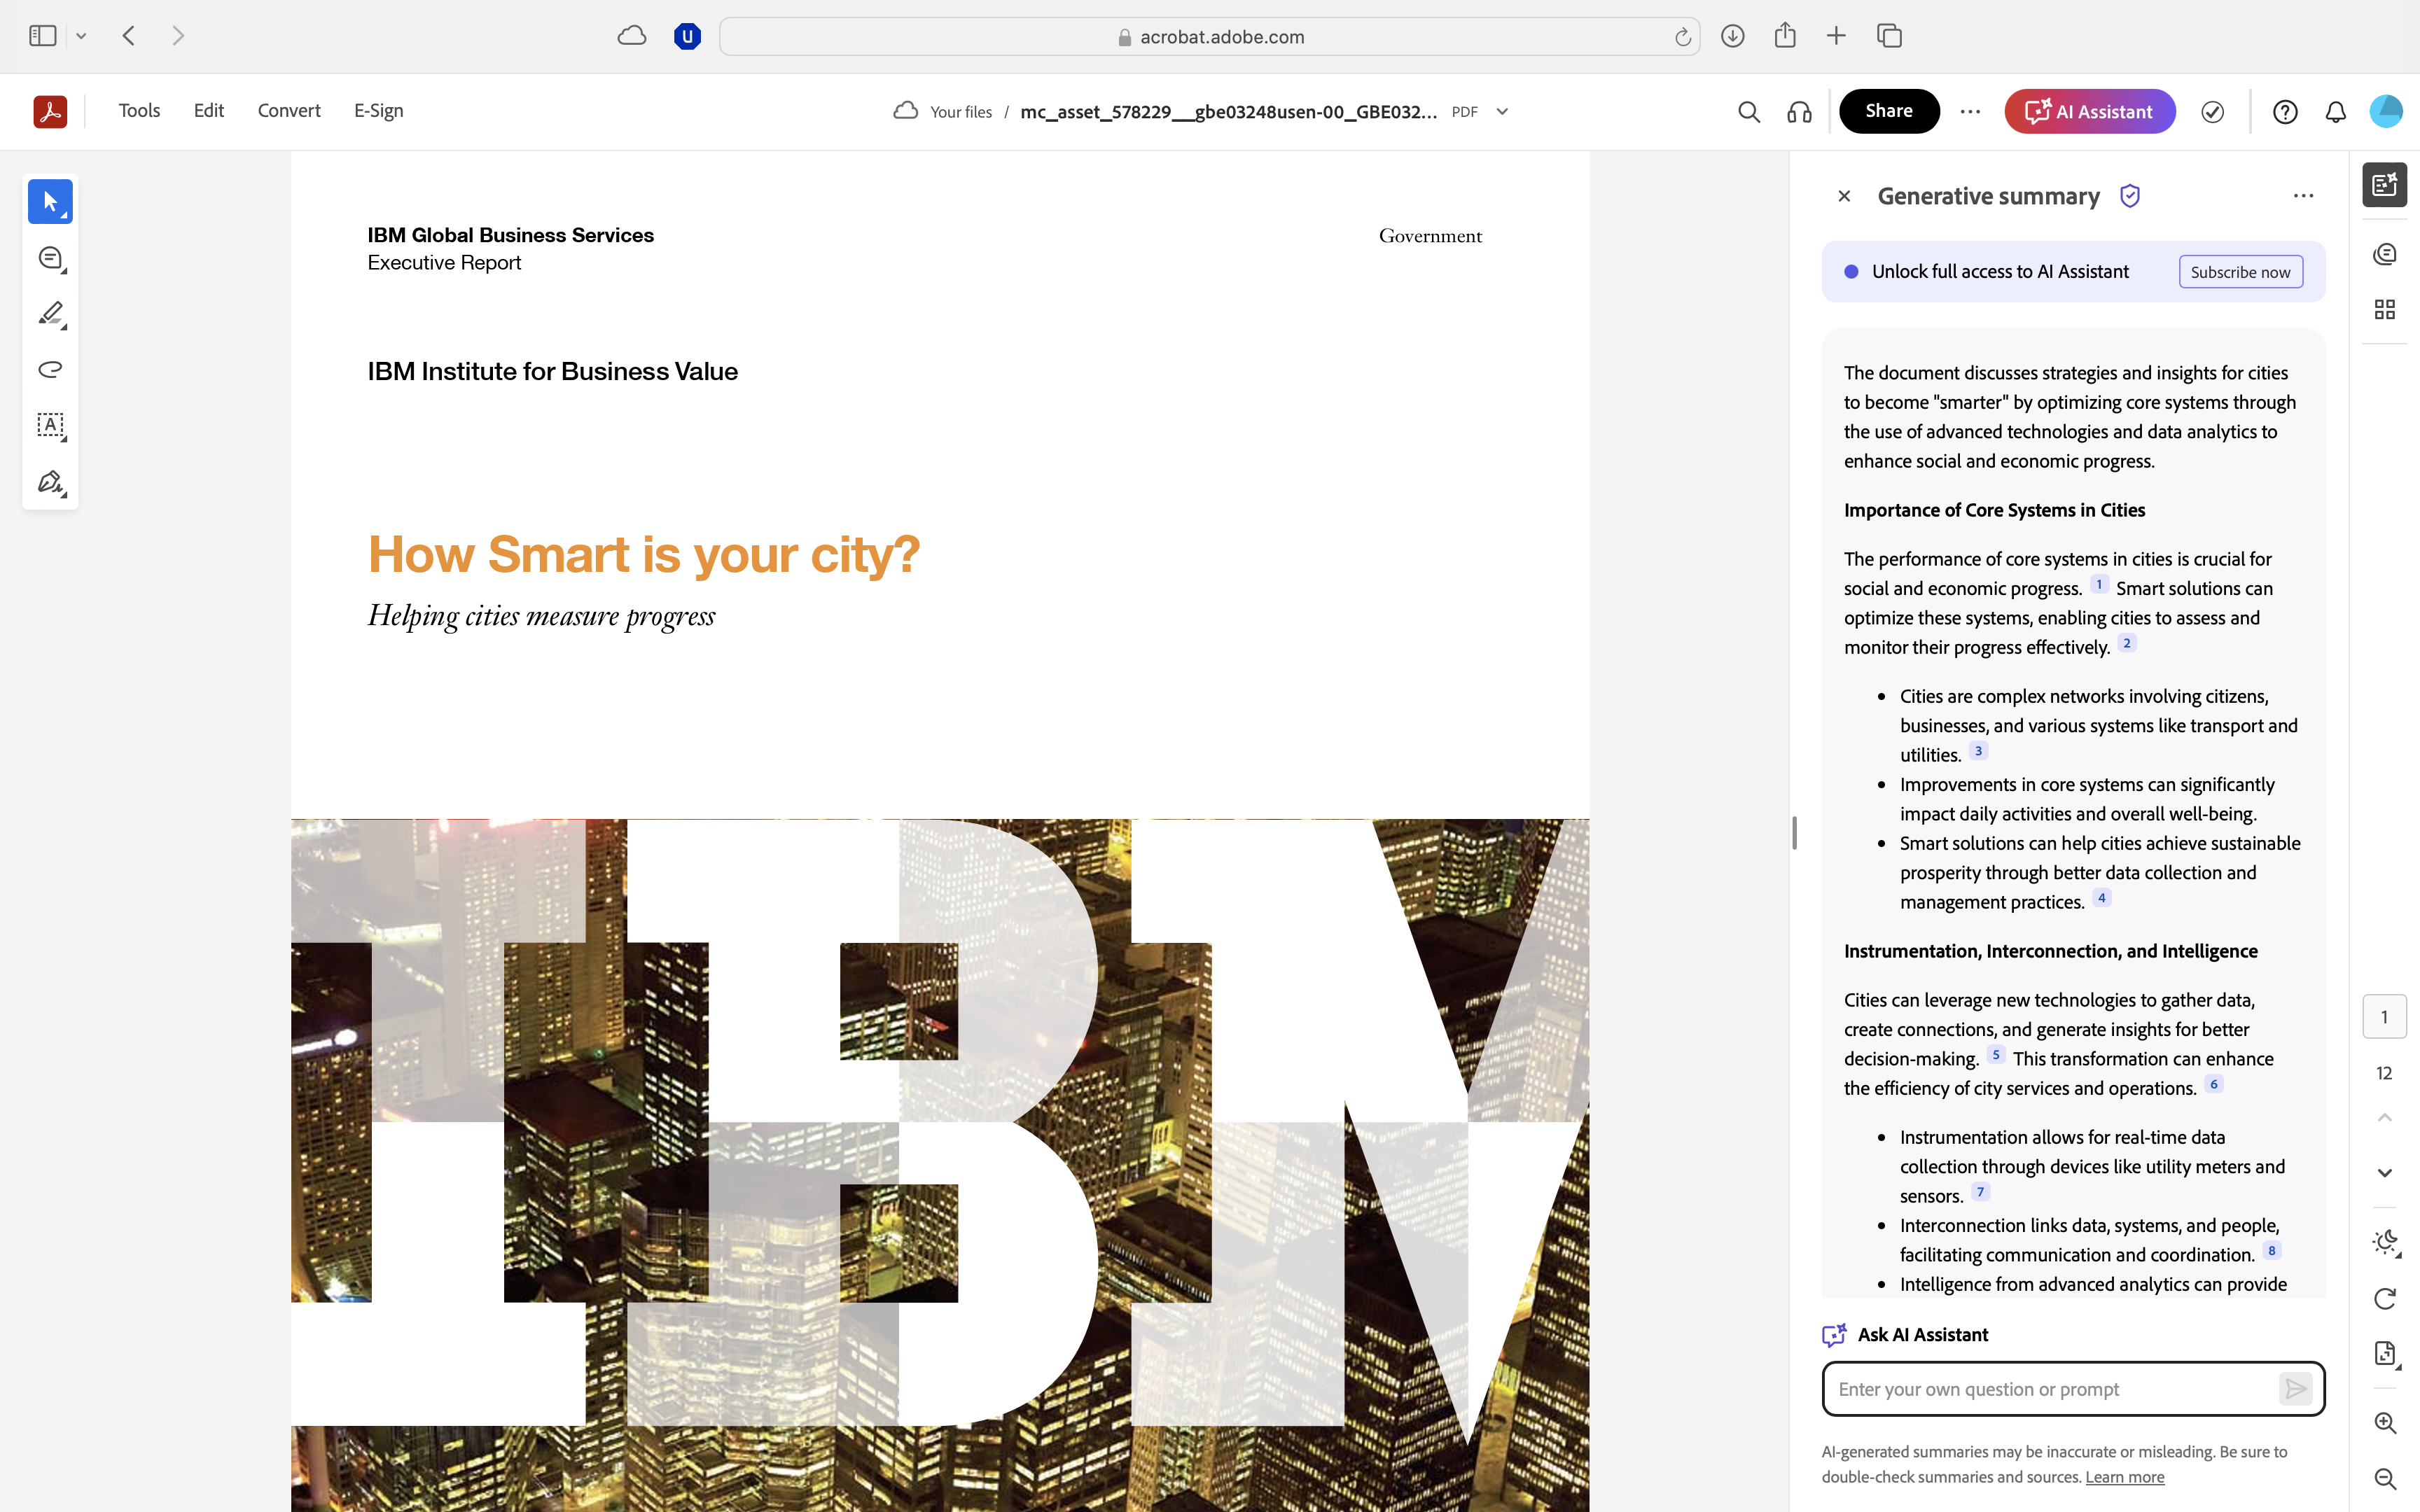
Task: Show Safari tab overview
Action: click(x=1889, y=36)
